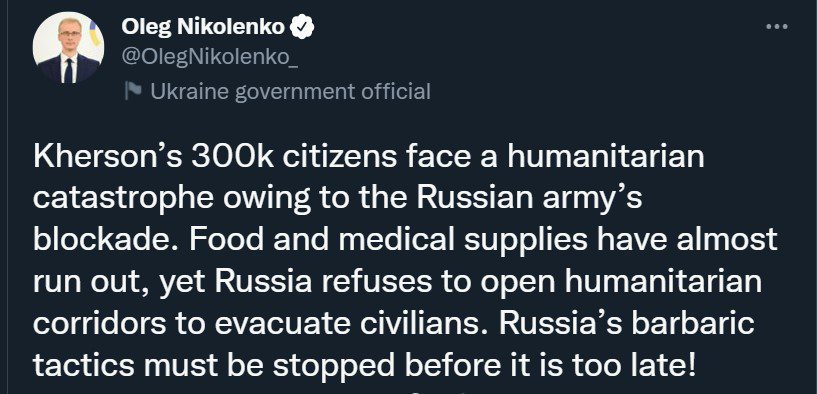Click the tweet line starting with Kherson's 300k
Image resolution: width=817 pixels, height=394 pixels.
click(368, 157)
